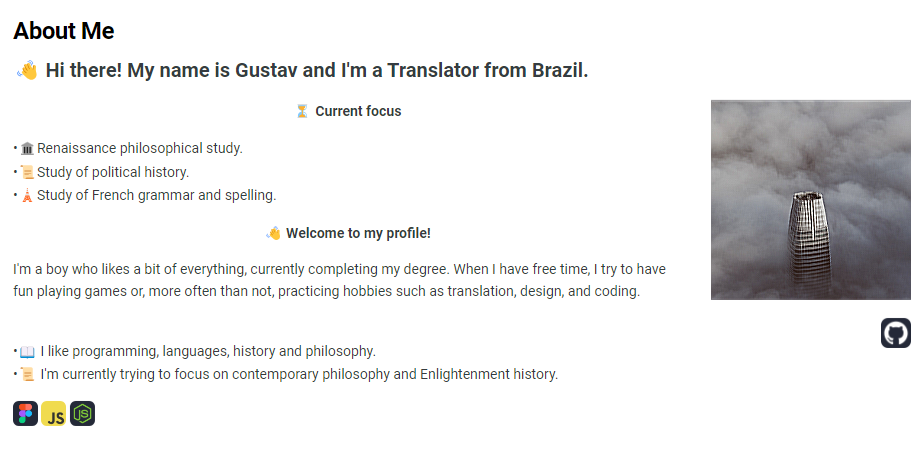Click the classical building emoji icon
The width and height of the screenshot is (917, 453).
27,148
